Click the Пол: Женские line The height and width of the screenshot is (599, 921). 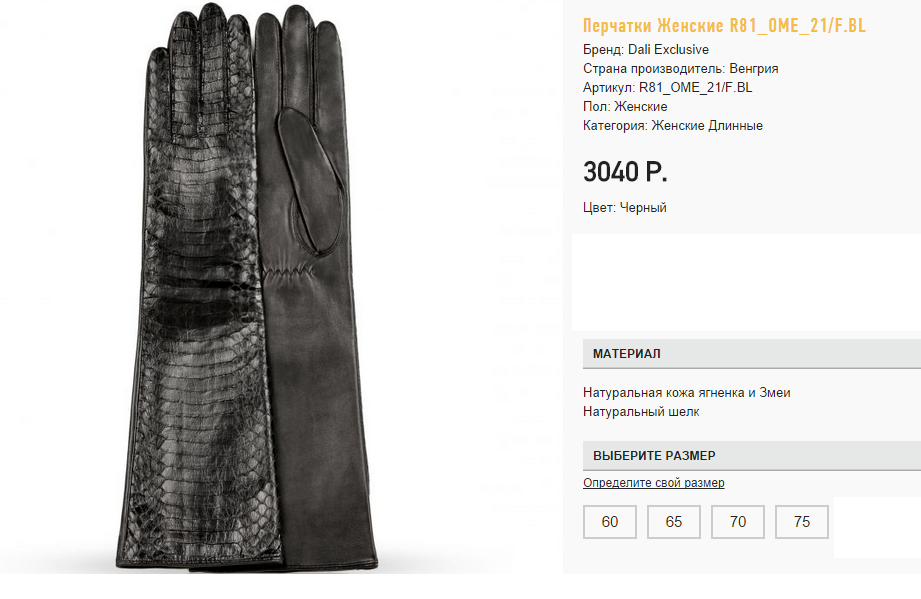point(625,107)
